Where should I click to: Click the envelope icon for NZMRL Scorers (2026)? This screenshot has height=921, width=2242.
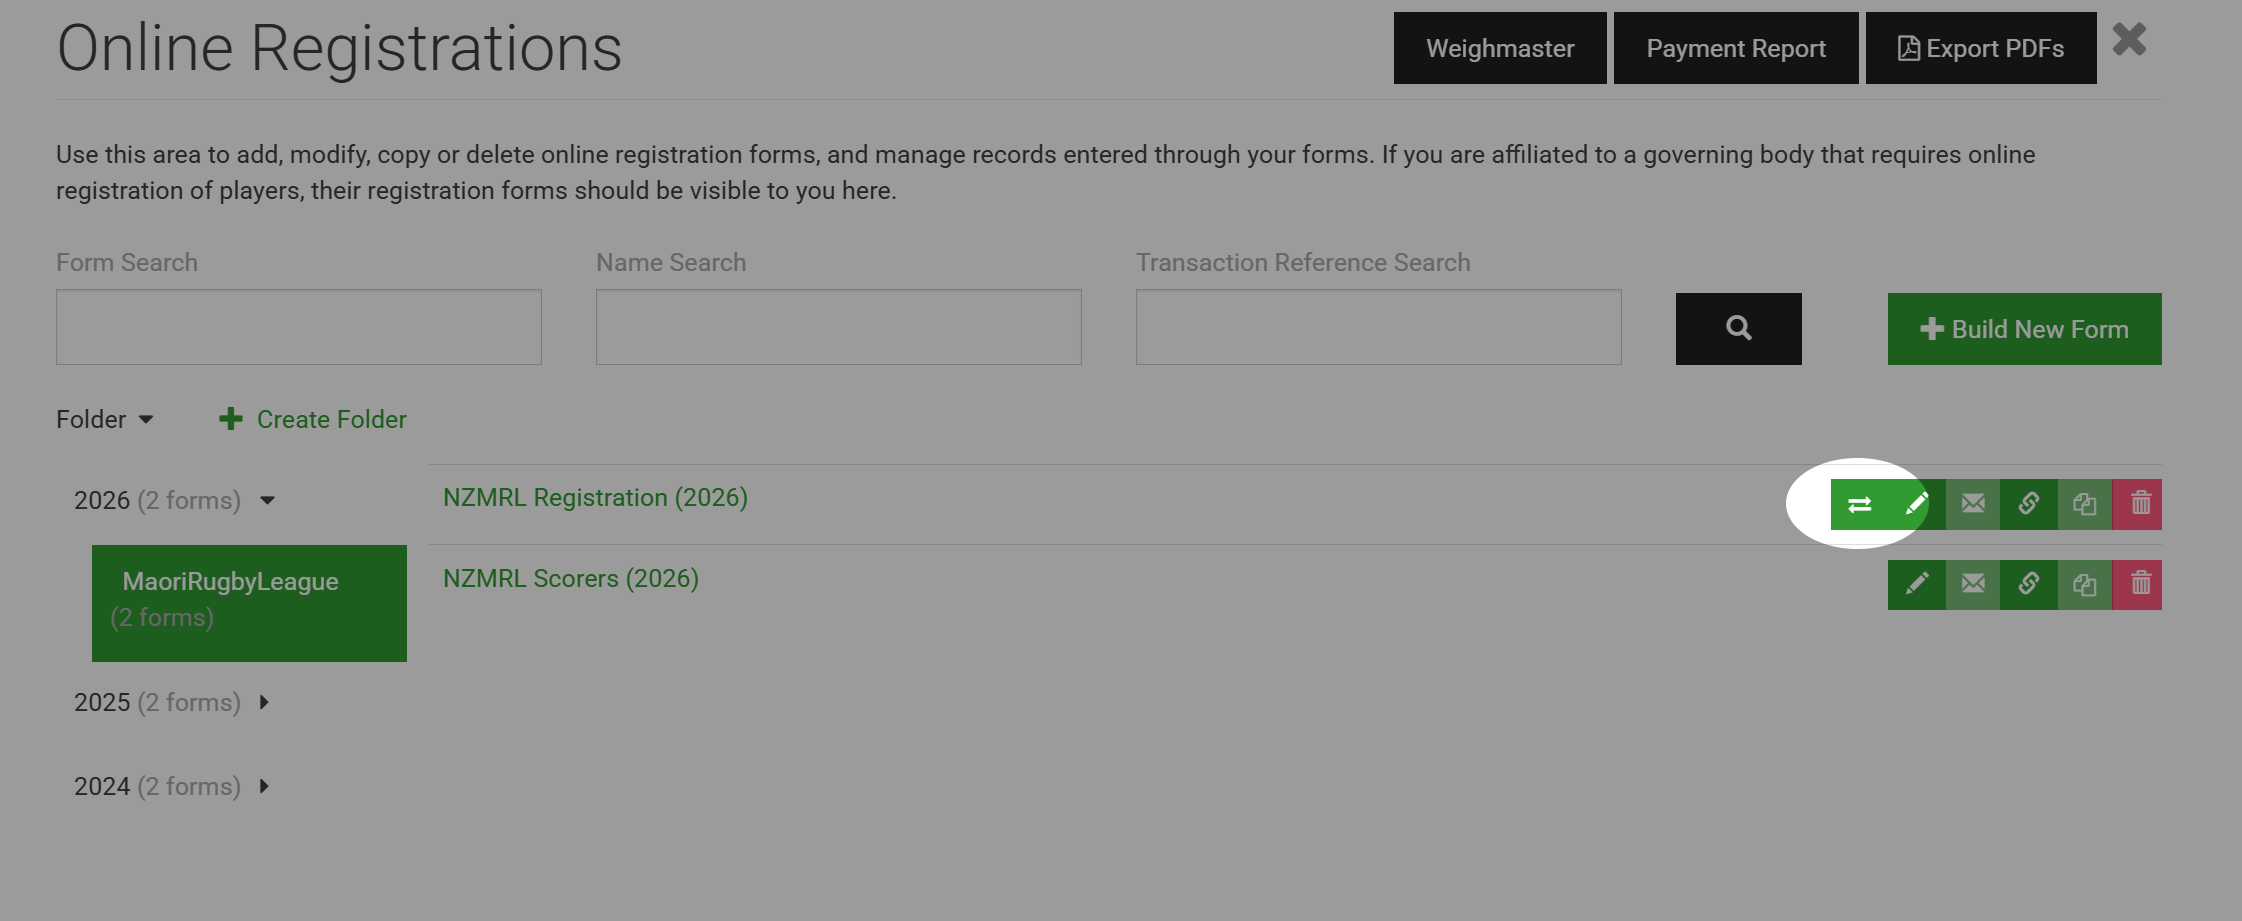coord(1973,584)
